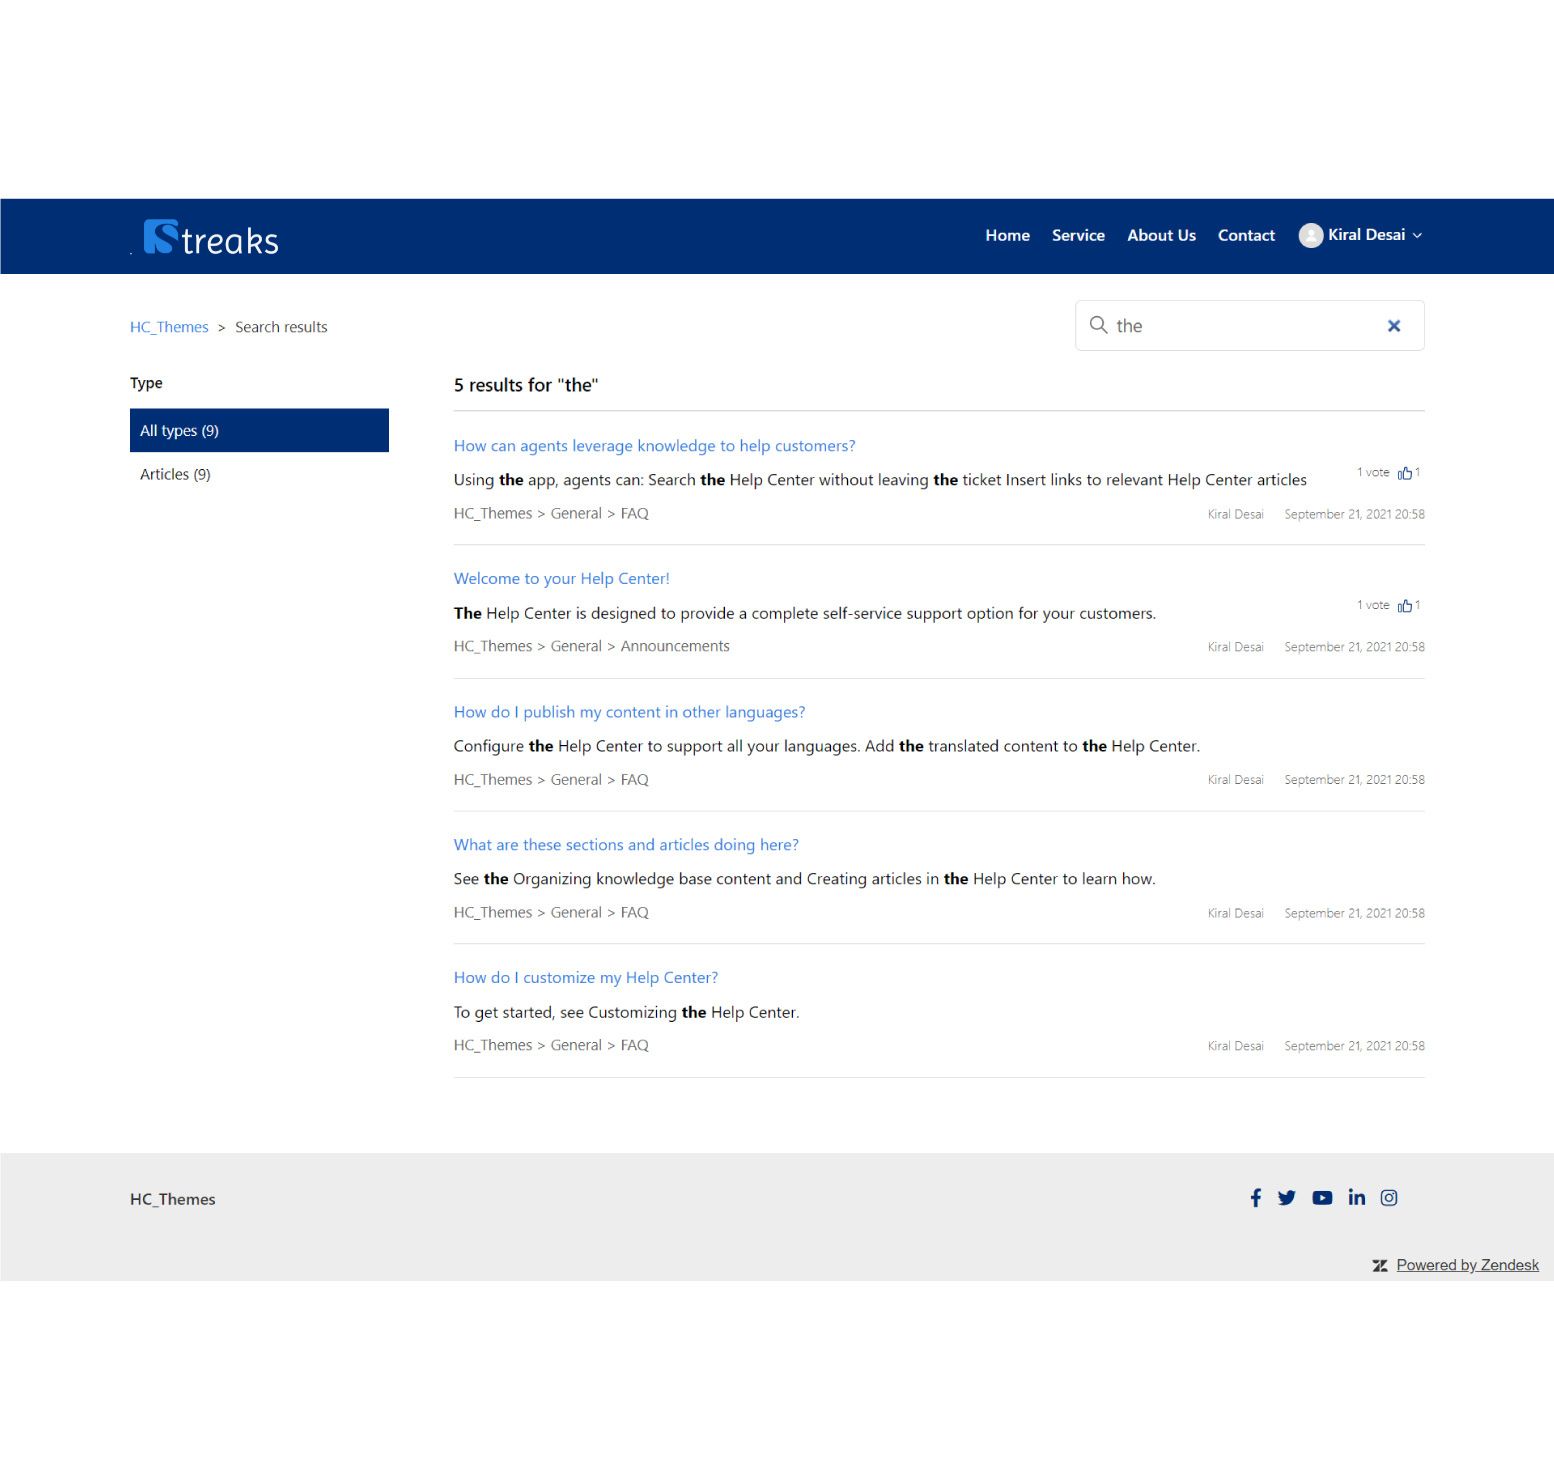
Task: Click the Streaks logo in header
Action: [211, 238]
